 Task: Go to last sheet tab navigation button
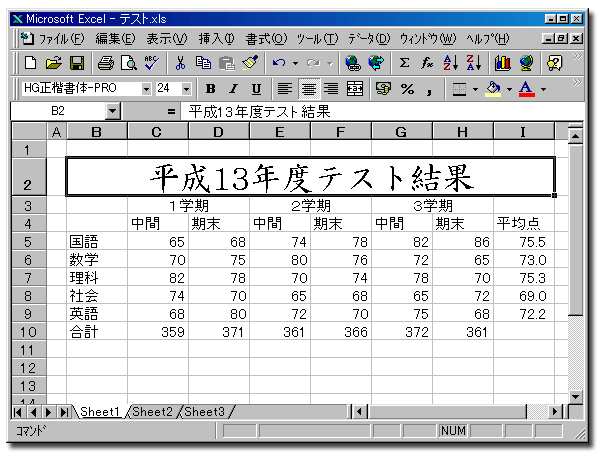click(x=65, y=412)
